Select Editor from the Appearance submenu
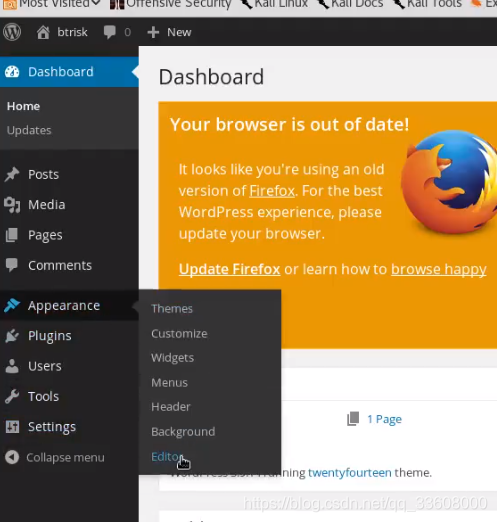This screenshot has height=522, width=497. tap(167, 456)
